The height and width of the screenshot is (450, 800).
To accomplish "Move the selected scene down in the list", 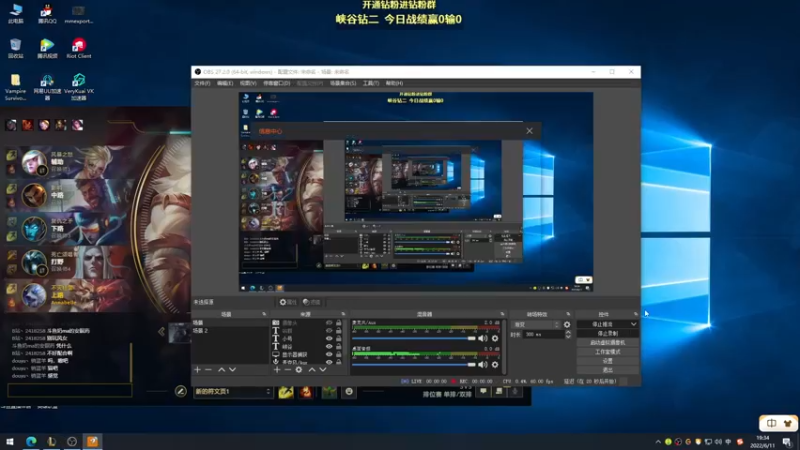I will pos(233,369).
